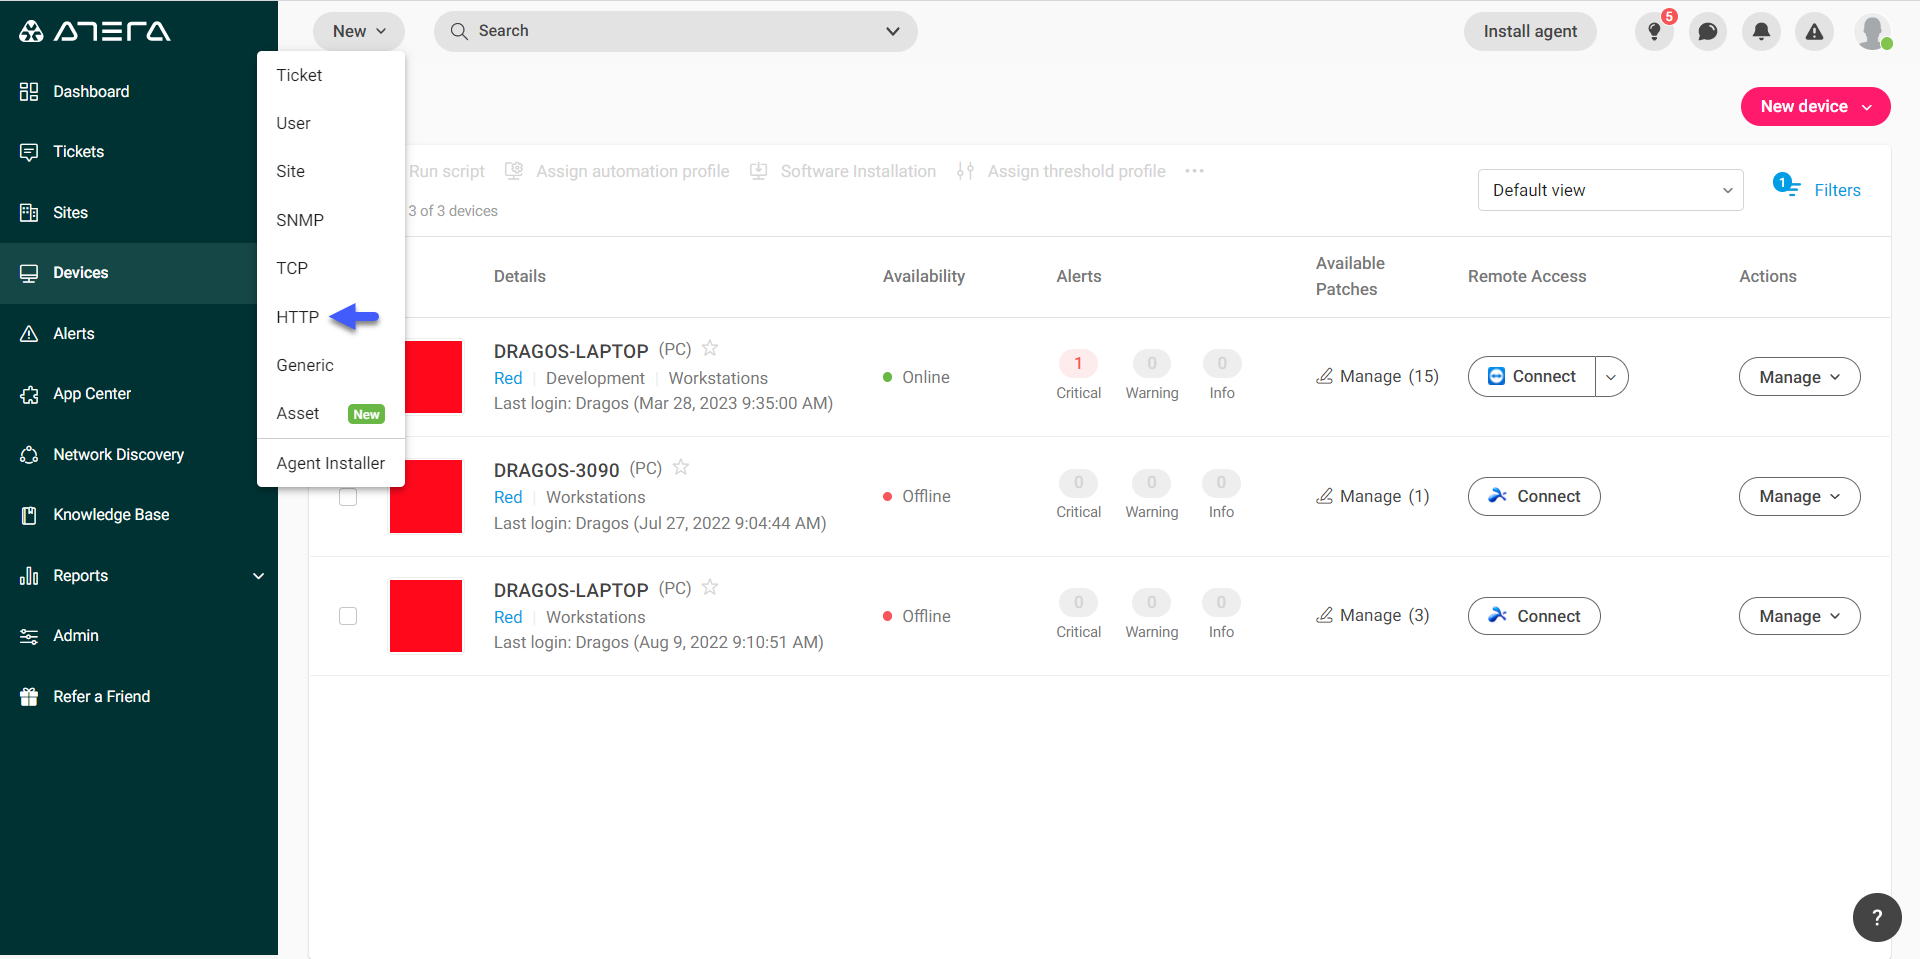Open the New device dropdown
Image resolution: width=1920 pixels, height=959 pixels.
1815,107
